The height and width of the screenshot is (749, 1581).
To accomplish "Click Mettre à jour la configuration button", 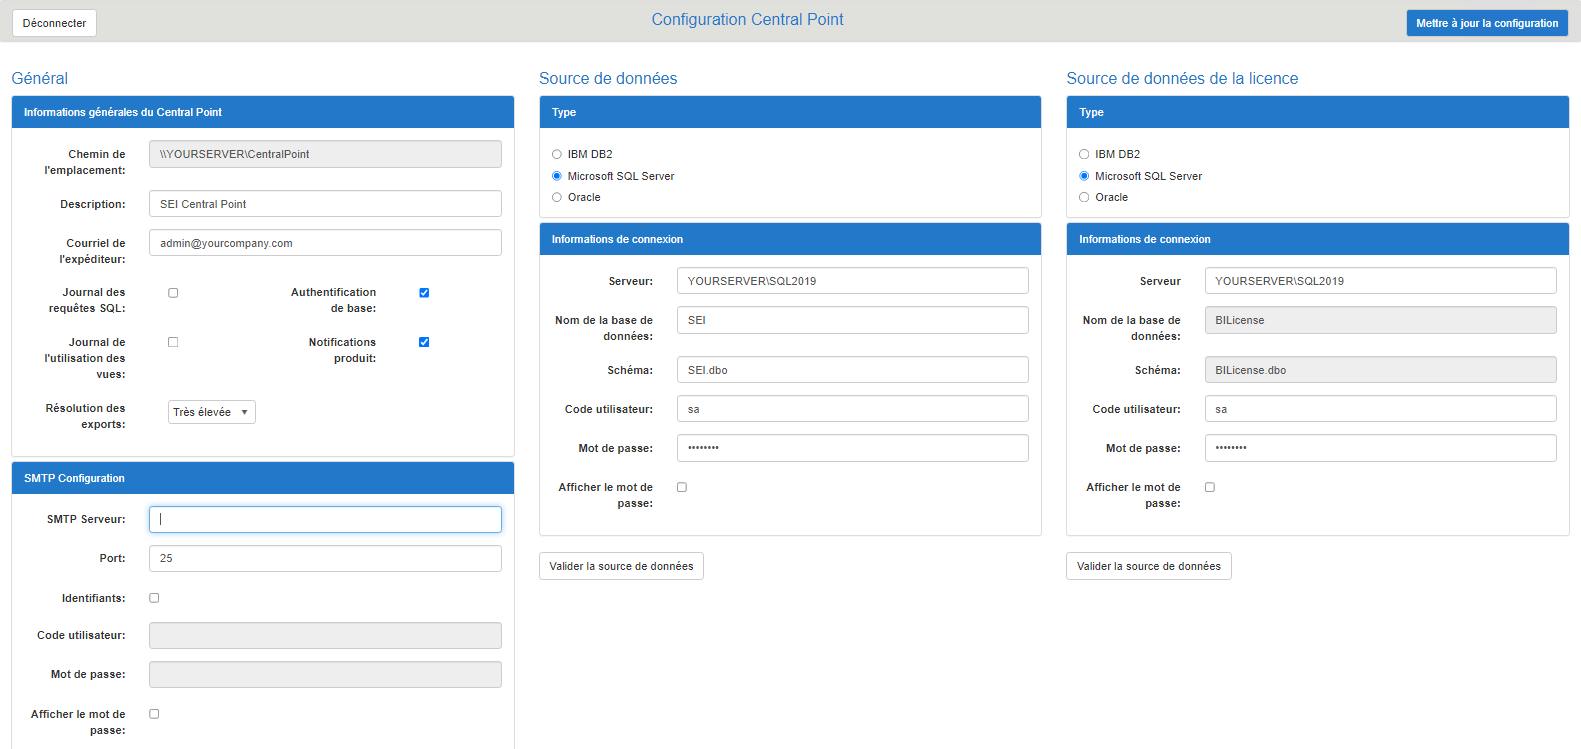I will point(1486,23).
